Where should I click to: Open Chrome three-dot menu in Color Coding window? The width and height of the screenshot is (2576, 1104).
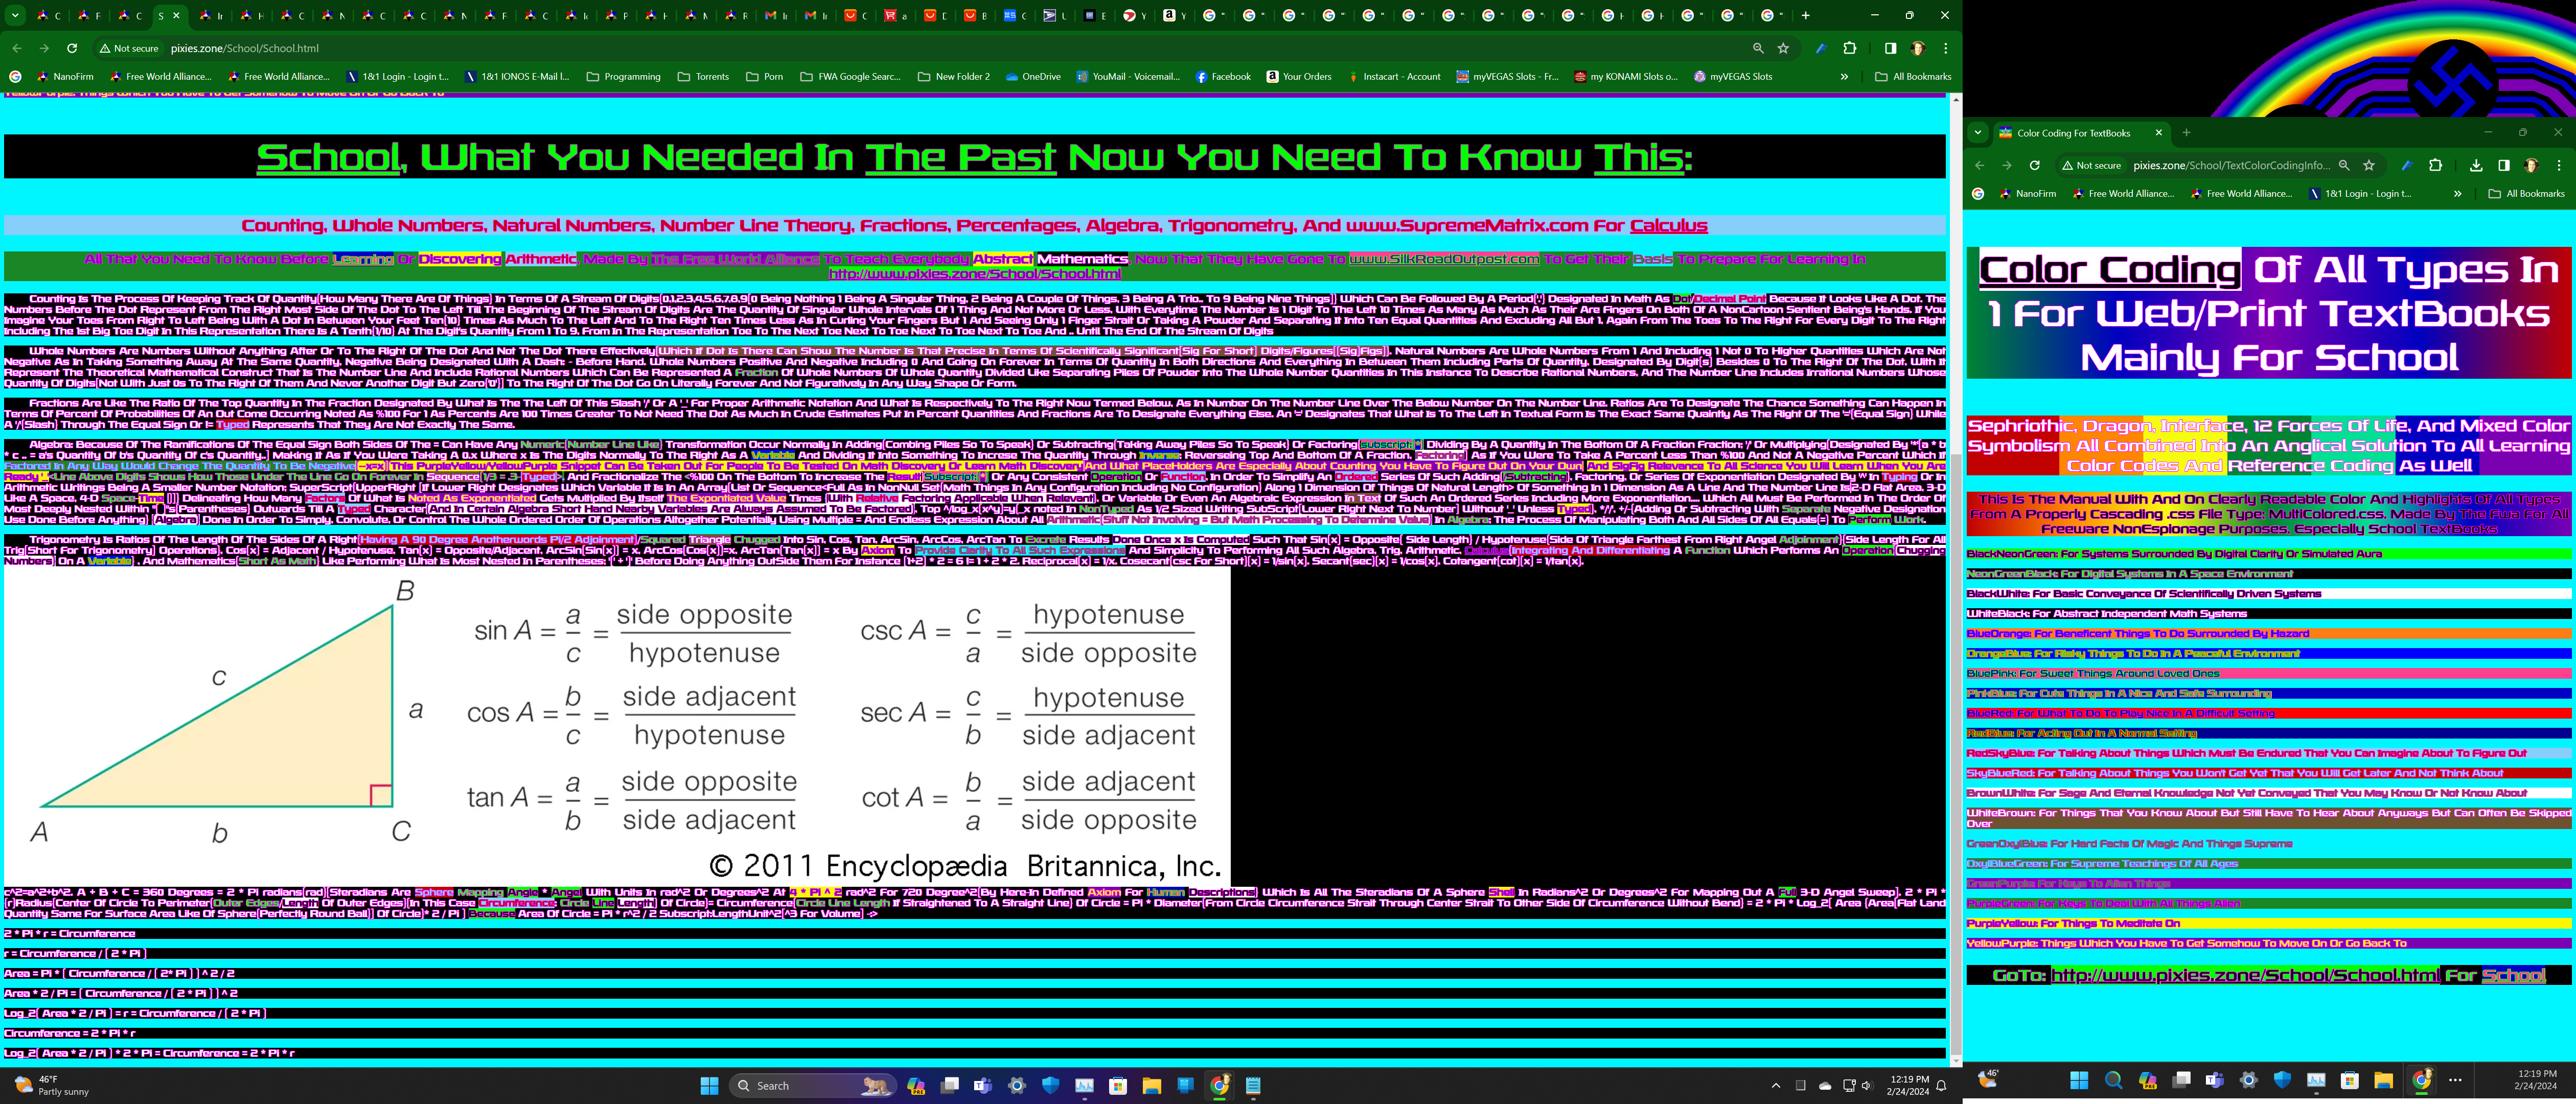click(2559, 165)
